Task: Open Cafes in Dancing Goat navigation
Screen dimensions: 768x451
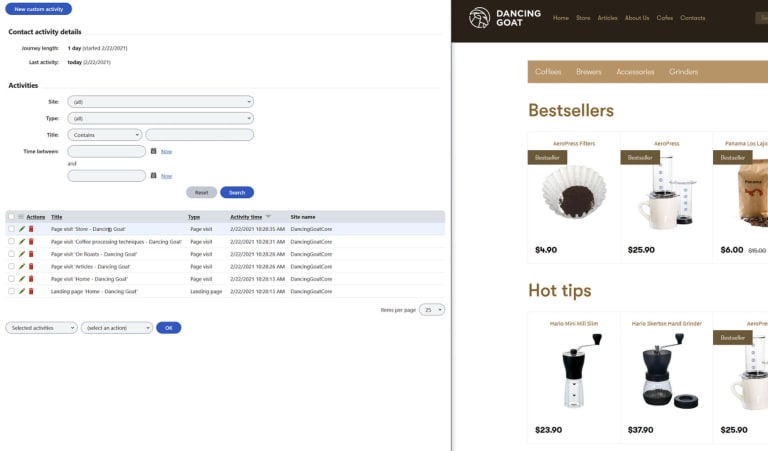Action: [x=665, y=18]
